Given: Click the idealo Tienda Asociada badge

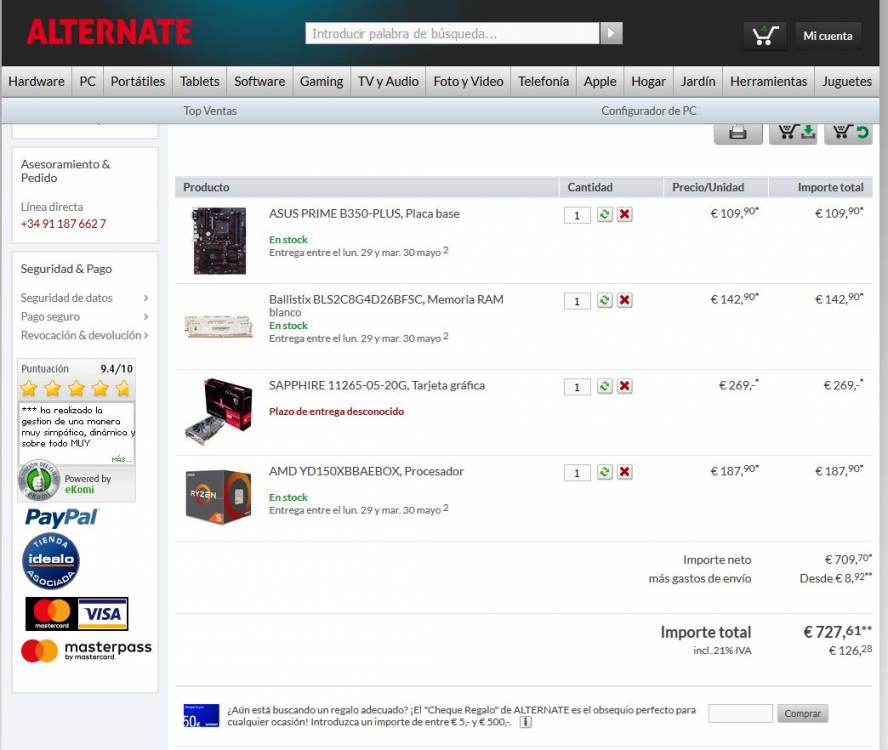Looking at the screenshot, I should coord(51,561).
